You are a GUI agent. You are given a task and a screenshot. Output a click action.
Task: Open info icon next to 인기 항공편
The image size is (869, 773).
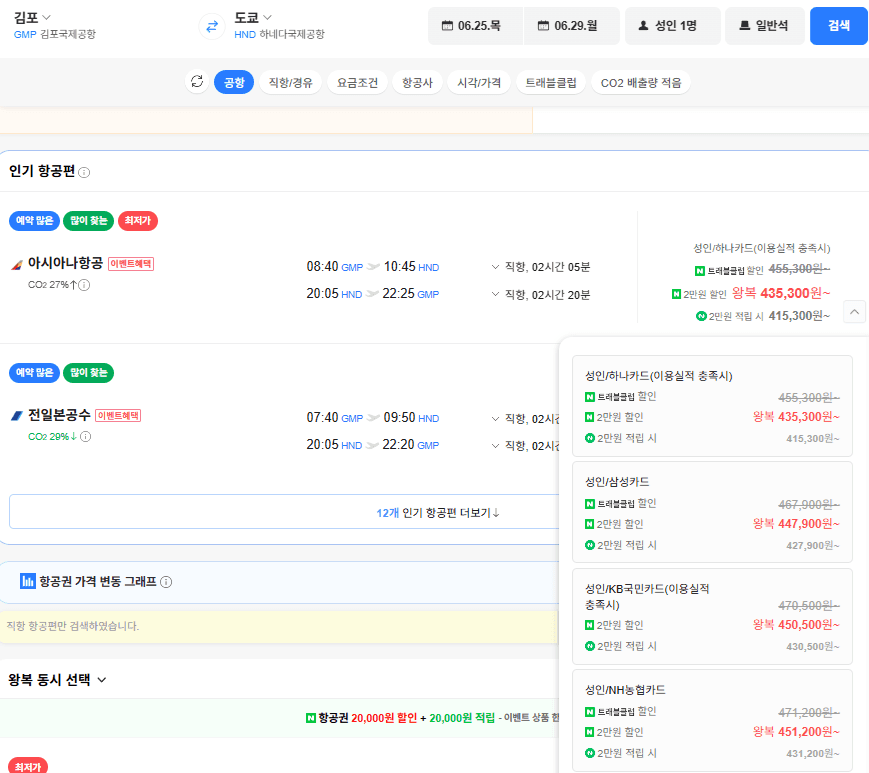[84, 172]
